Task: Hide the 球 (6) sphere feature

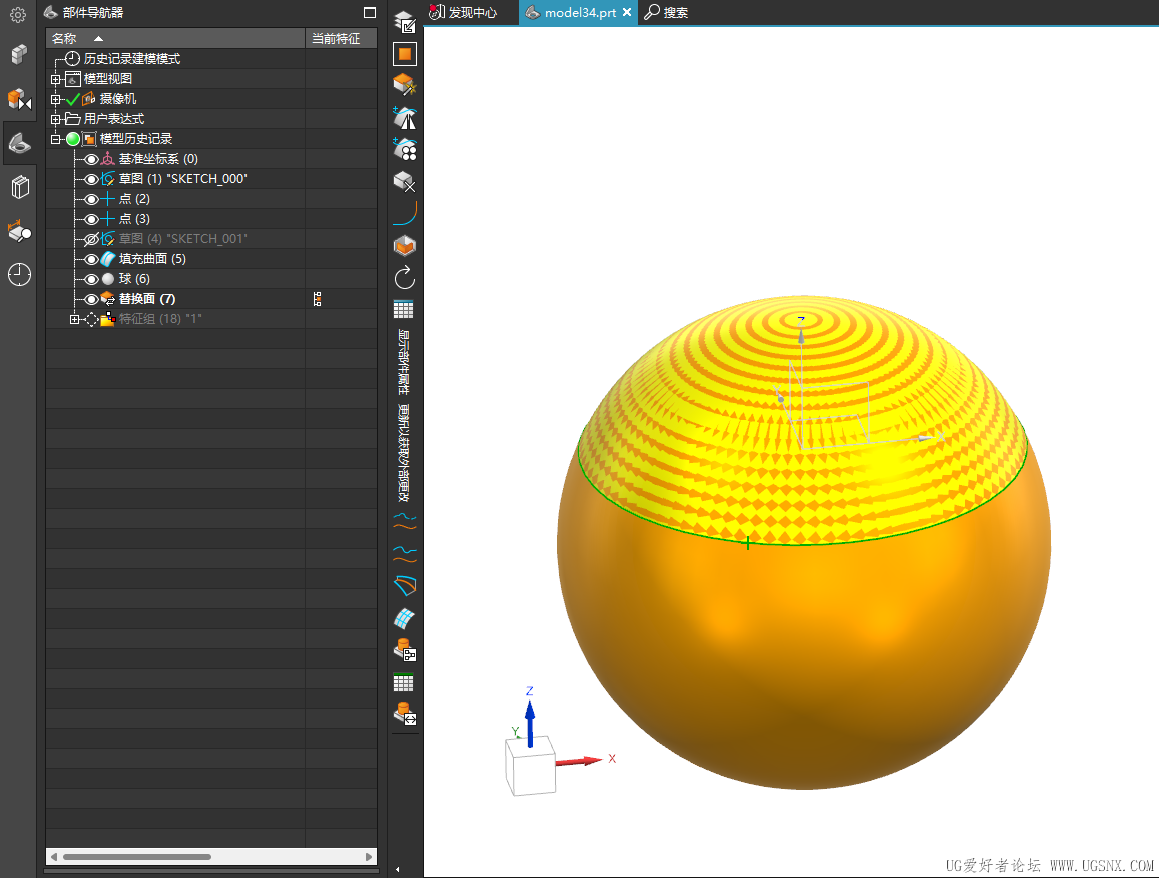Action: (x=90, y=278)
